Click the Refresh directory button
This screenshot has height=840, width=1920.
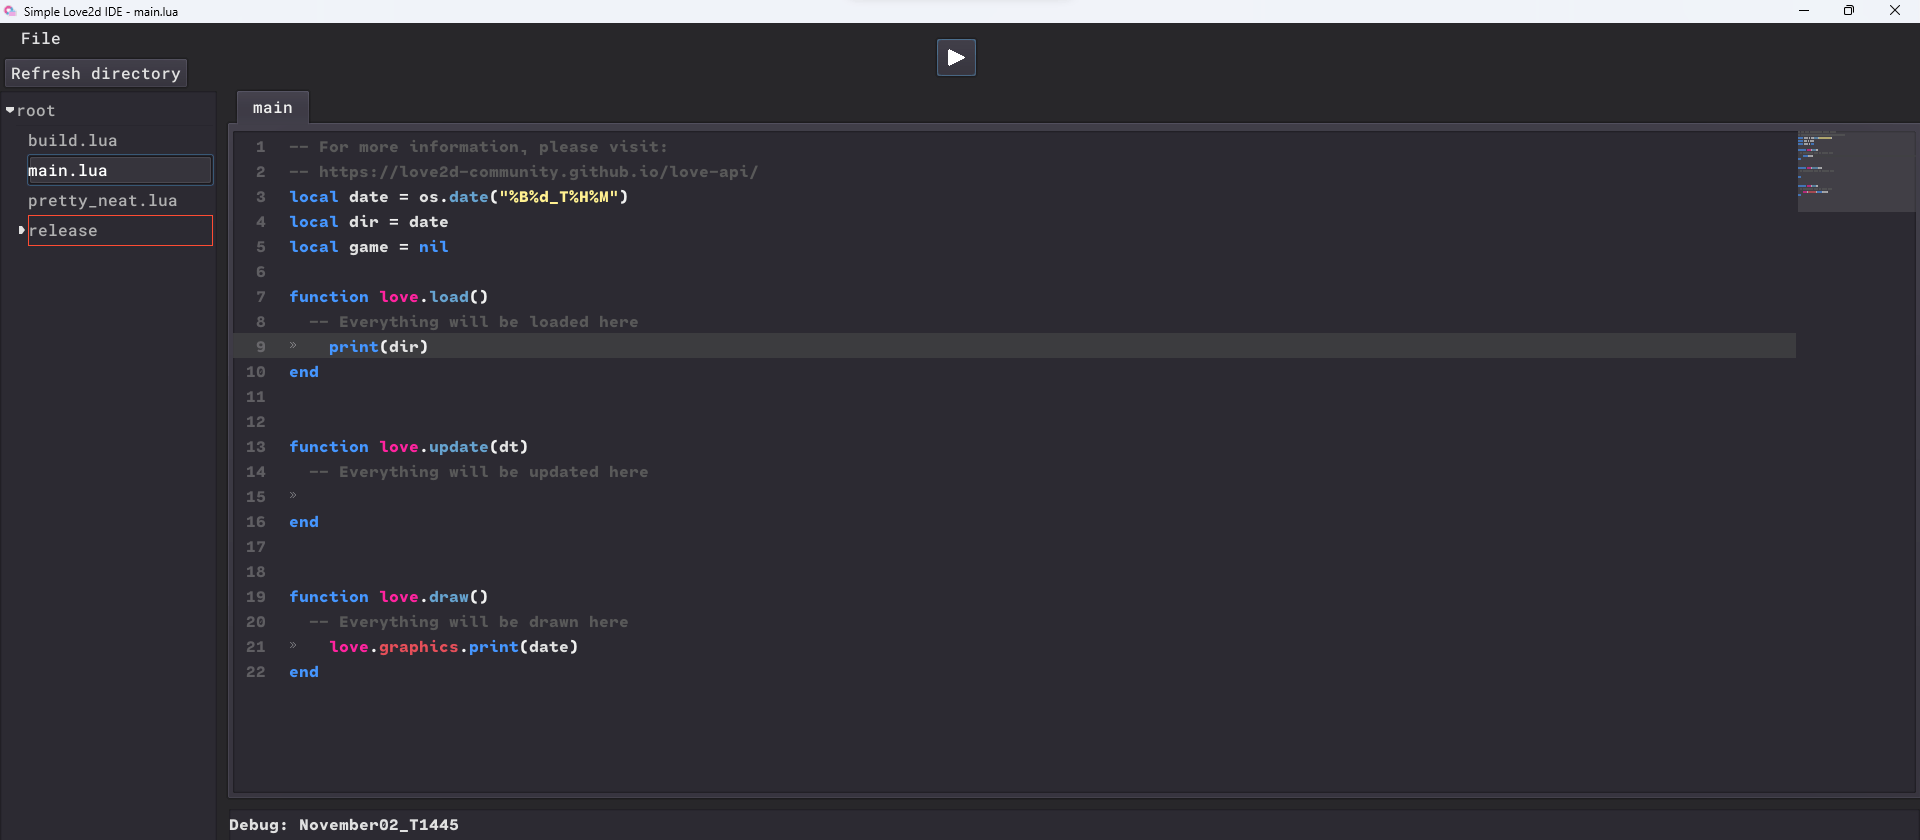pos(96,74)
